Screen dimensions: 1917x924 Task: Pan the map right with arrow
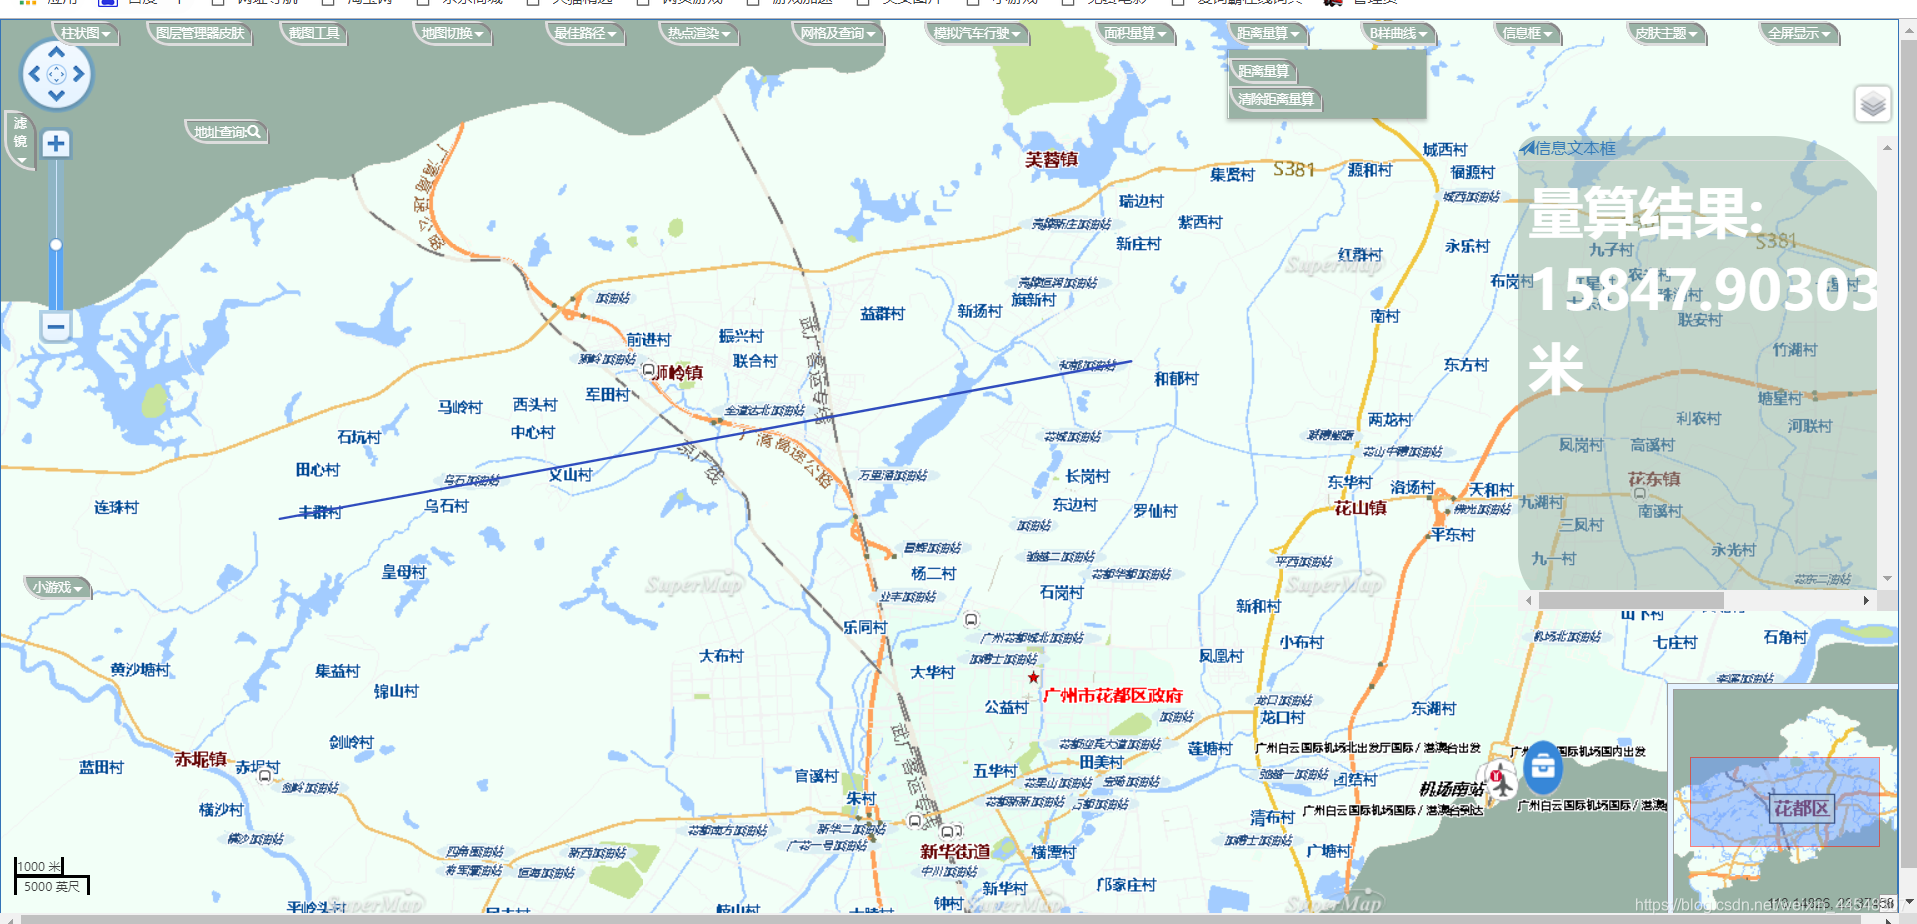[x=78, y=74]
